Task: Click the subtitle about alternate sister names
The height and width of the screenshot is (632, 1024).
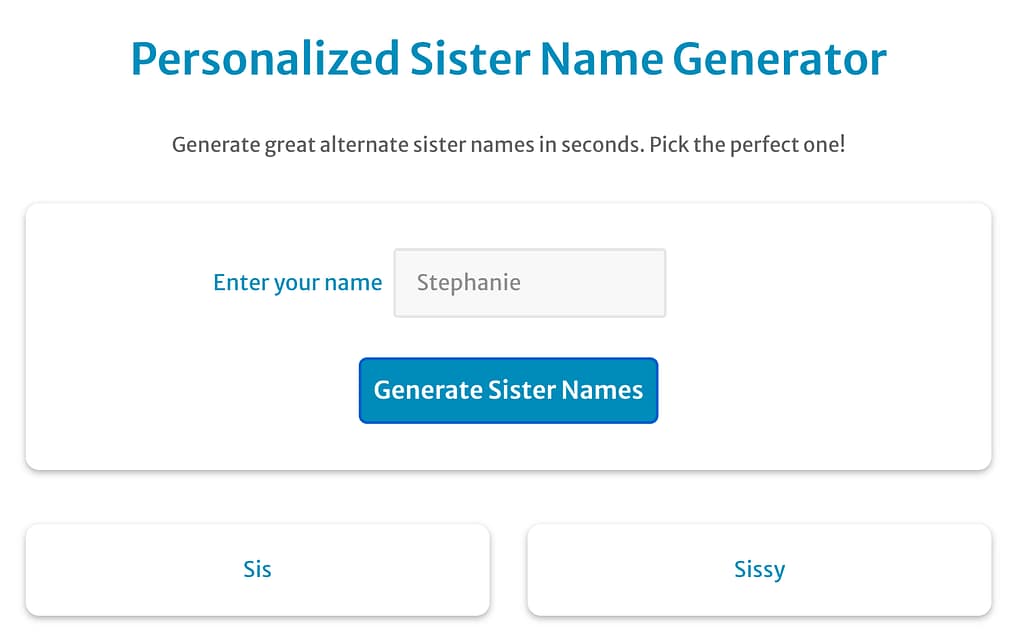Action: 509,144
